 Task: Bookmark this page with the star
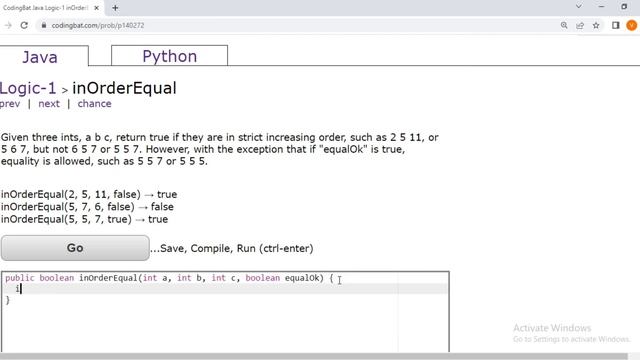pos(596,25)
